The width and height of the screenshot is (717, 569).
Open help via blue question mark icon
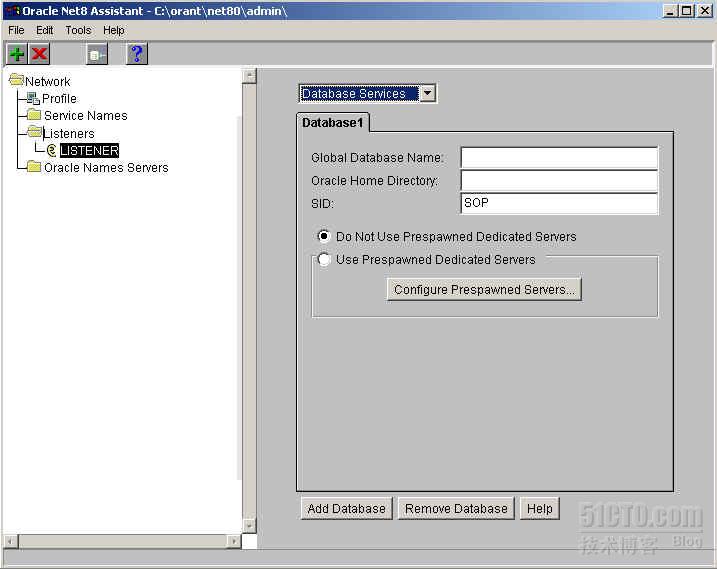click(x=137, y=54)
